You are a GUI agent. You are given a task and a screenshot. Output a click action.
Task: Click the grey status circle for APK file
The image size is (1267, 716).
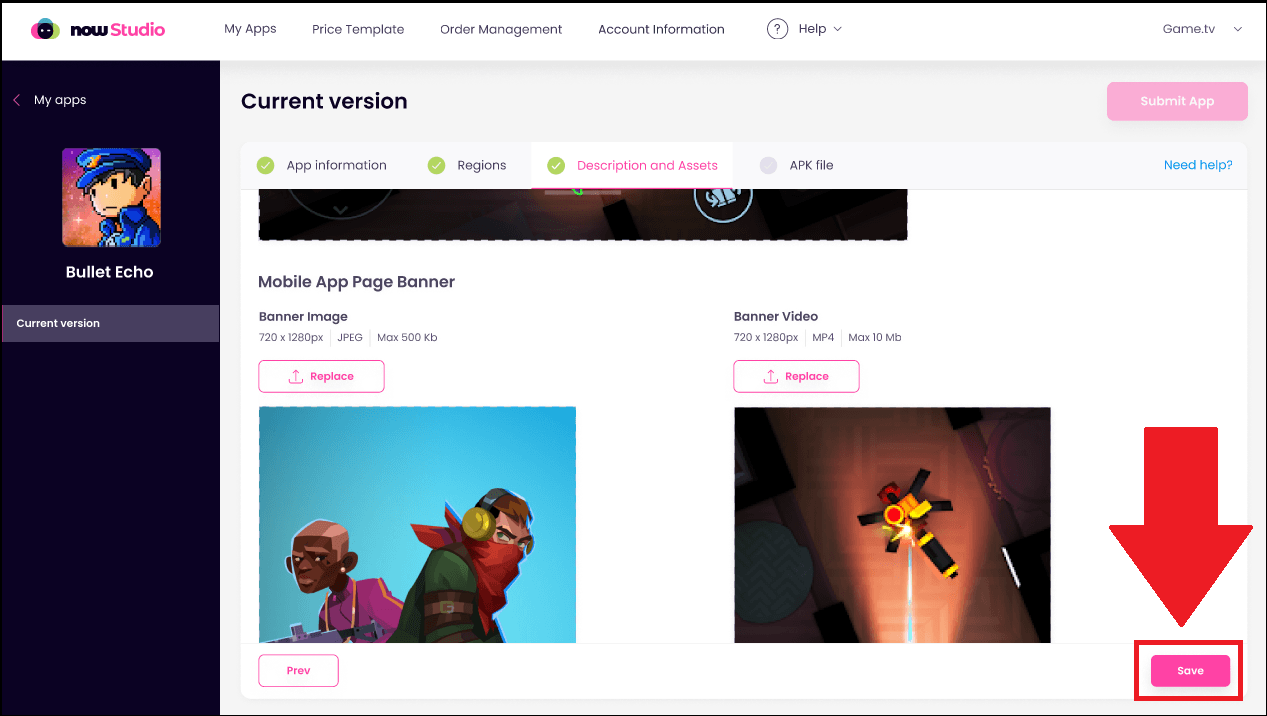point(768,165)
